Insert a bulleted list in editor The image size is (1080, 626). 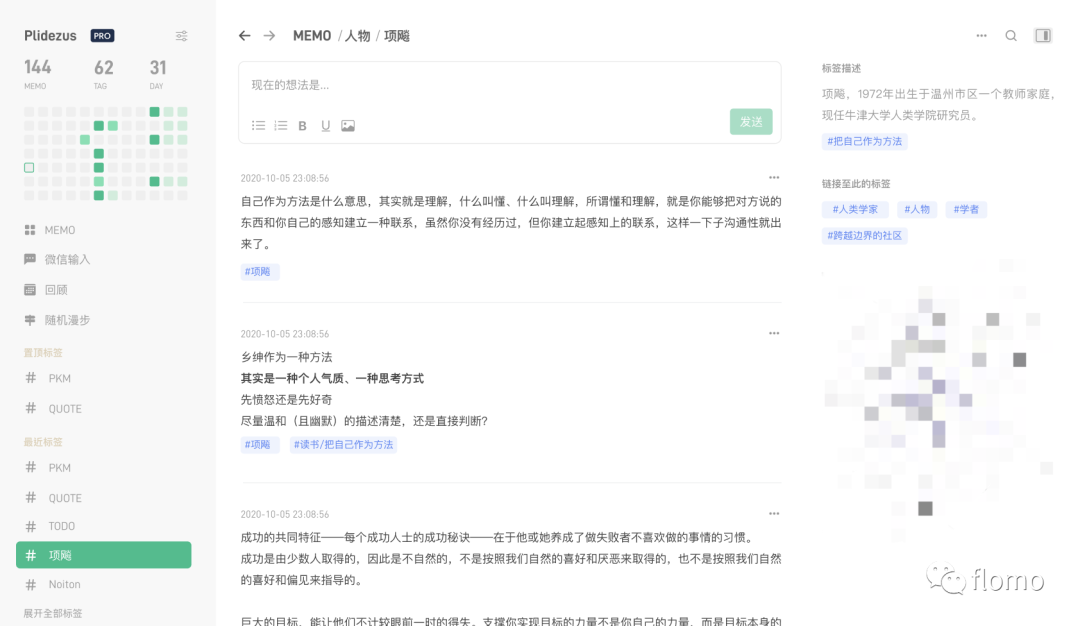click(x=258, y=125)
